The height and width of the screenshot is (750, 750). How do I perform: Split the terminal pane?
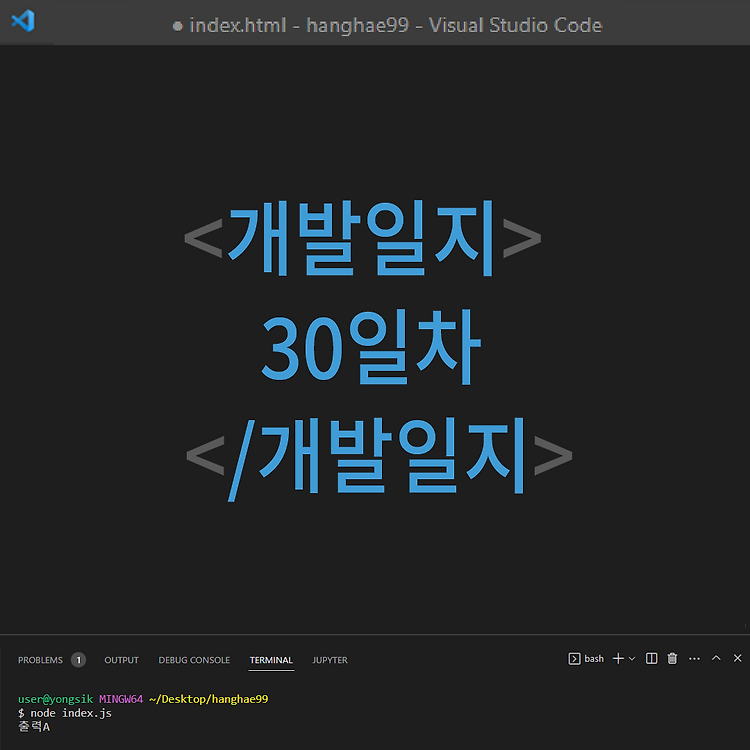click(651, 659)
